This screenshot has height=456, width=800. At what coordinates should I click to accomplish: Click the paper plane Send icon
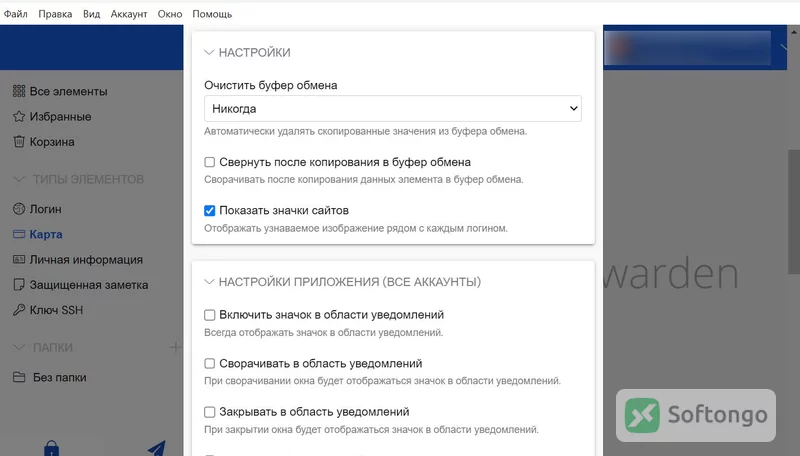tap(157, 447)
